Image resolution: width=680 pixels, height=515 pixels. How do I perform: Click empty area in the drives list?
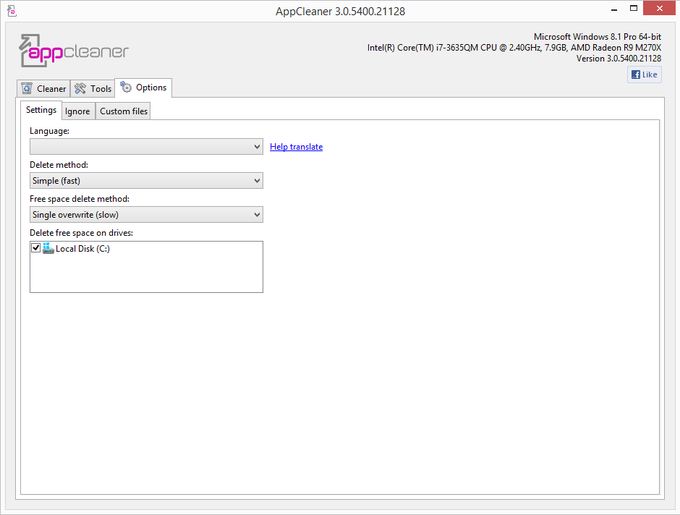tap(146, 275)
